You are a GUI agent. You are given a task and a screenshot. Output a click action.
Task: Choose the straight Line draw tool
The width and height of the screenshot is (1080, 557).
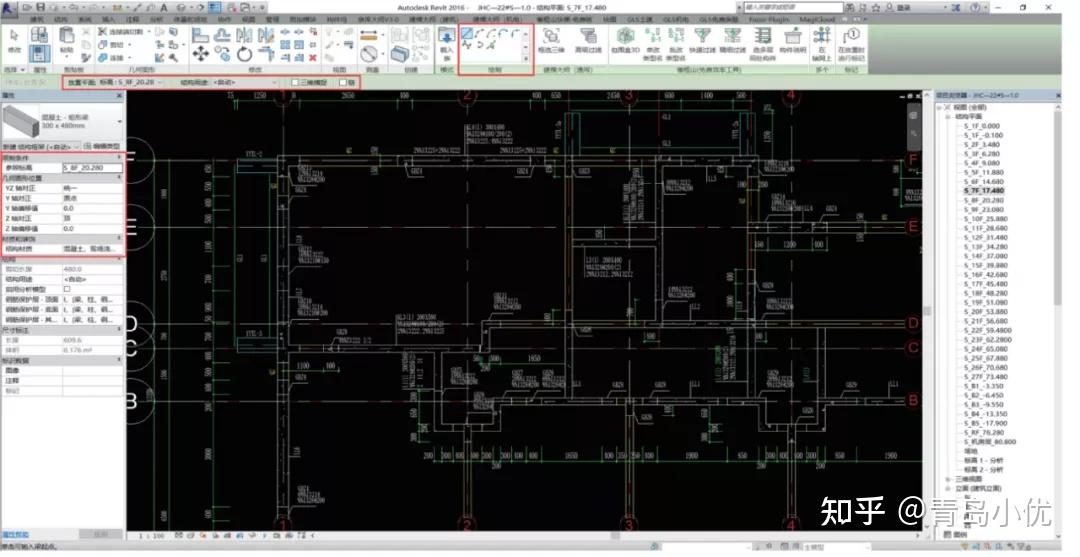point(468,34)
